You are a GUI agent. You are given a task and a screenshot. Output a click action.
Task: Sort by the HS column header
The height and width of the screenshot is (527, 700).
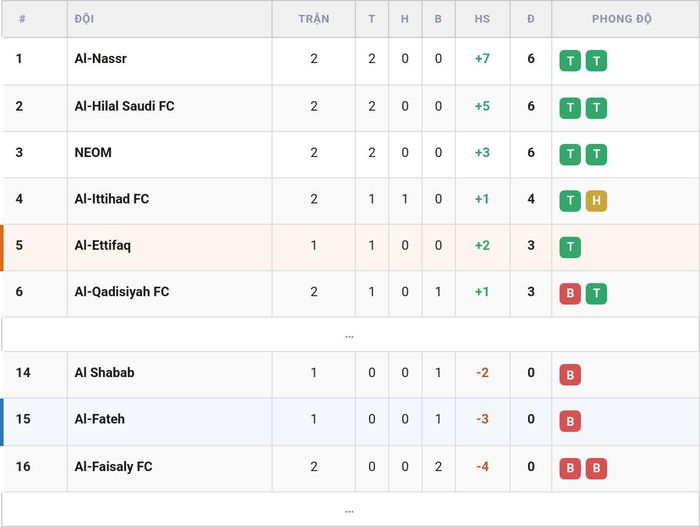tap(482, 19)
